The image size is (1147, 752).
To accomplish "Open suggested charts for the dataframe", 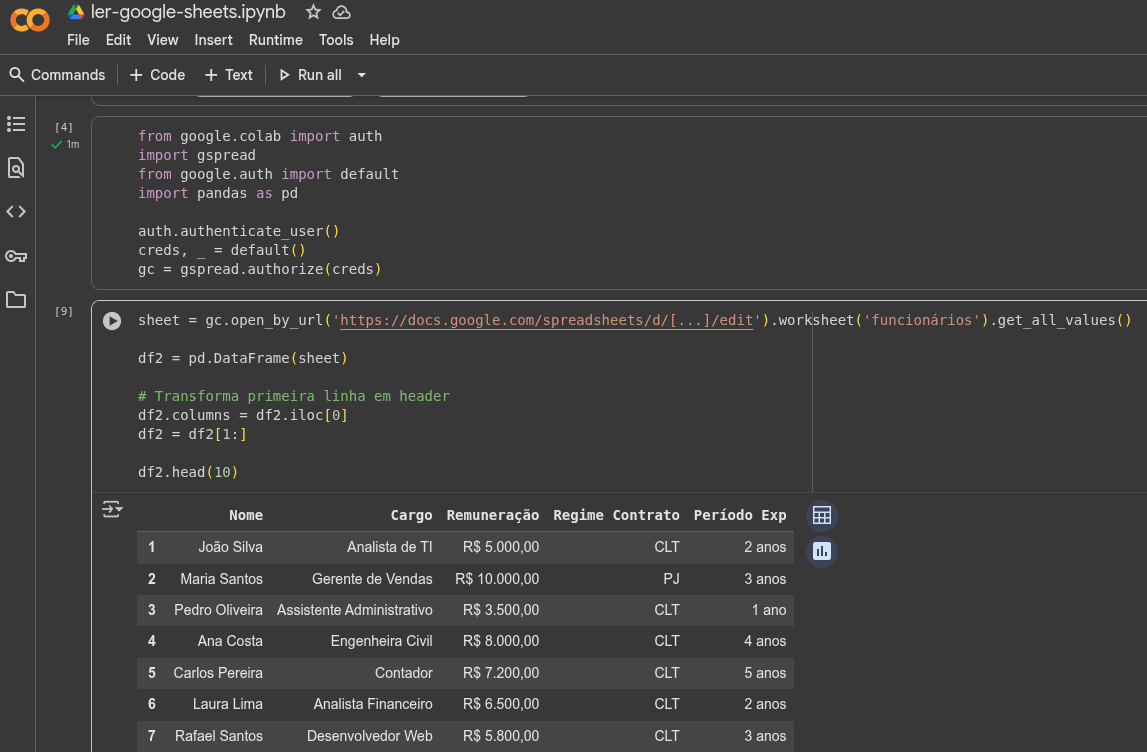I will (821, 551).
